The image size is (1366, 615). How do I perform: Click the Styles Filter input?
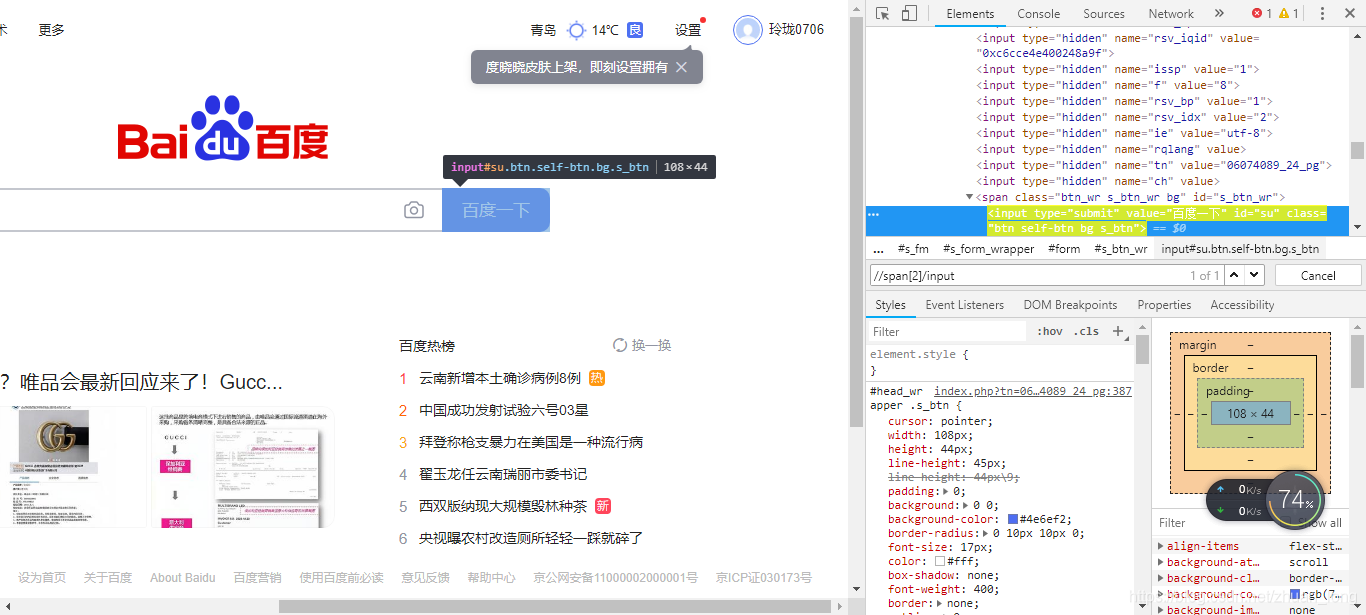pos(945,331)
